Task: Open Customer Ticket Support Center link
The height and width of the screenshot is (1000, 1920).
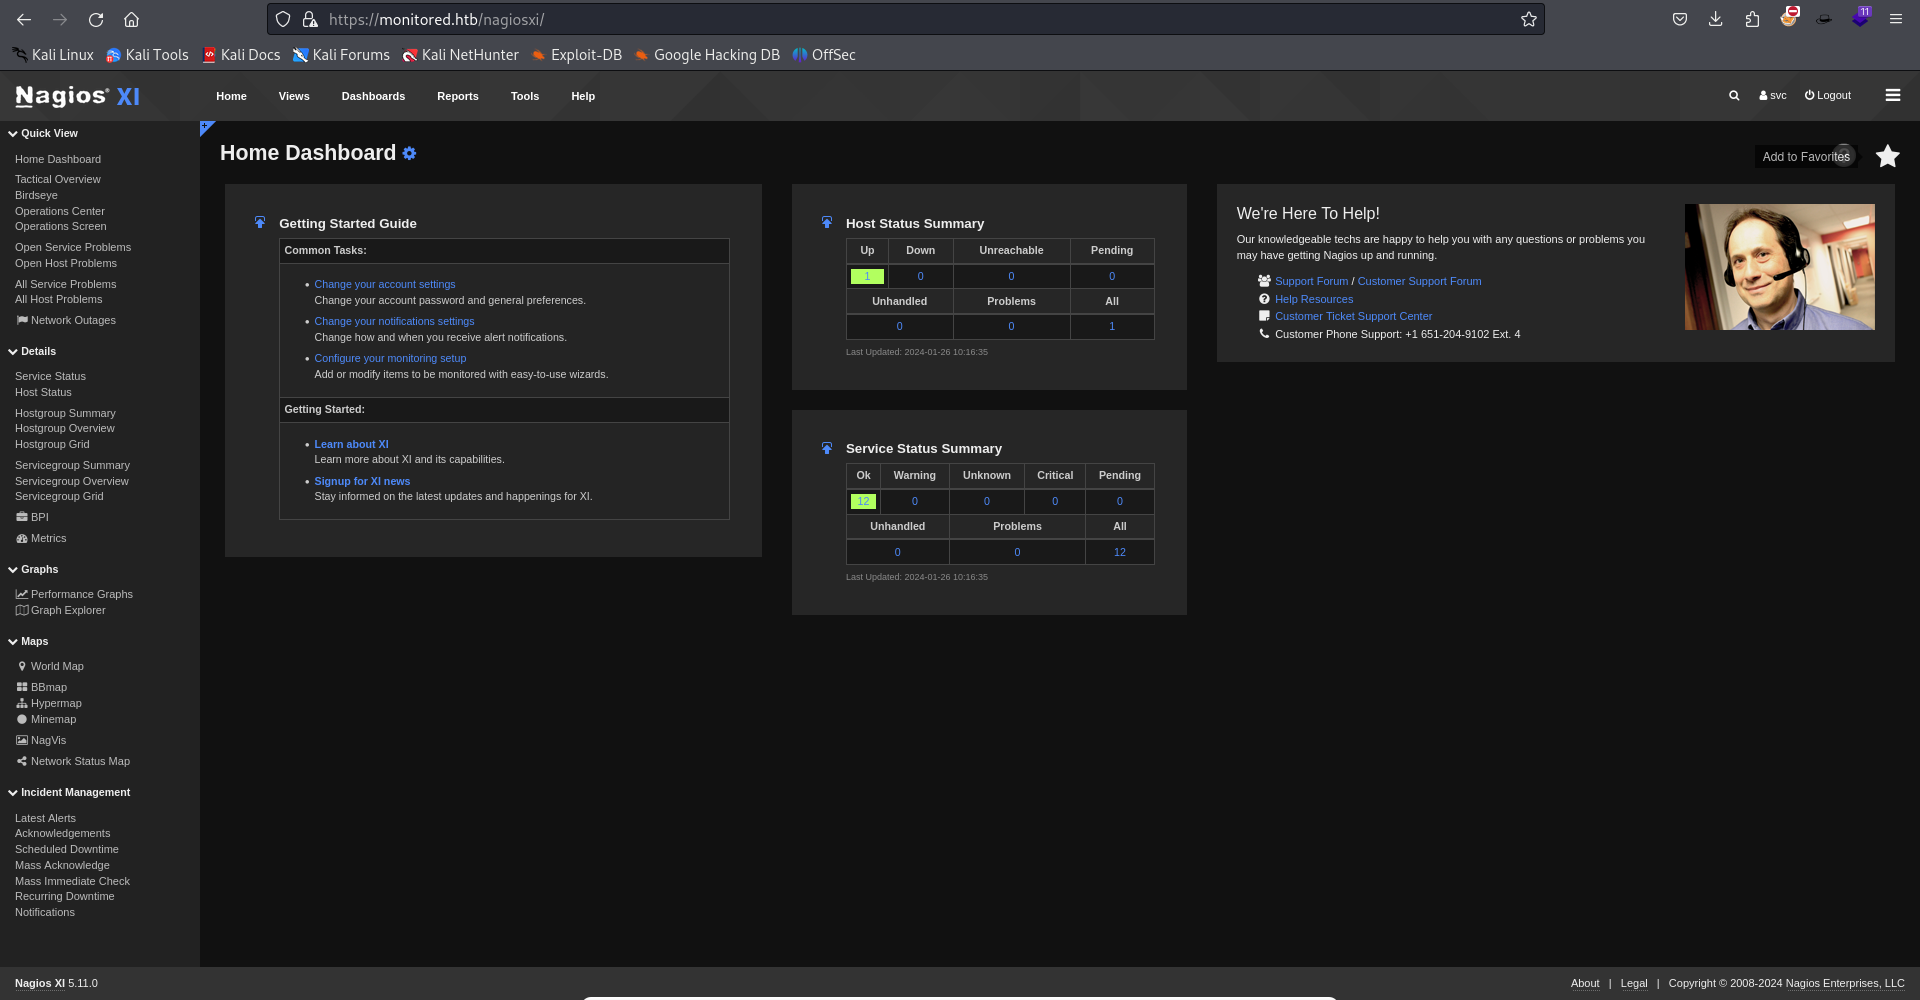Action: coord(1353,316)
